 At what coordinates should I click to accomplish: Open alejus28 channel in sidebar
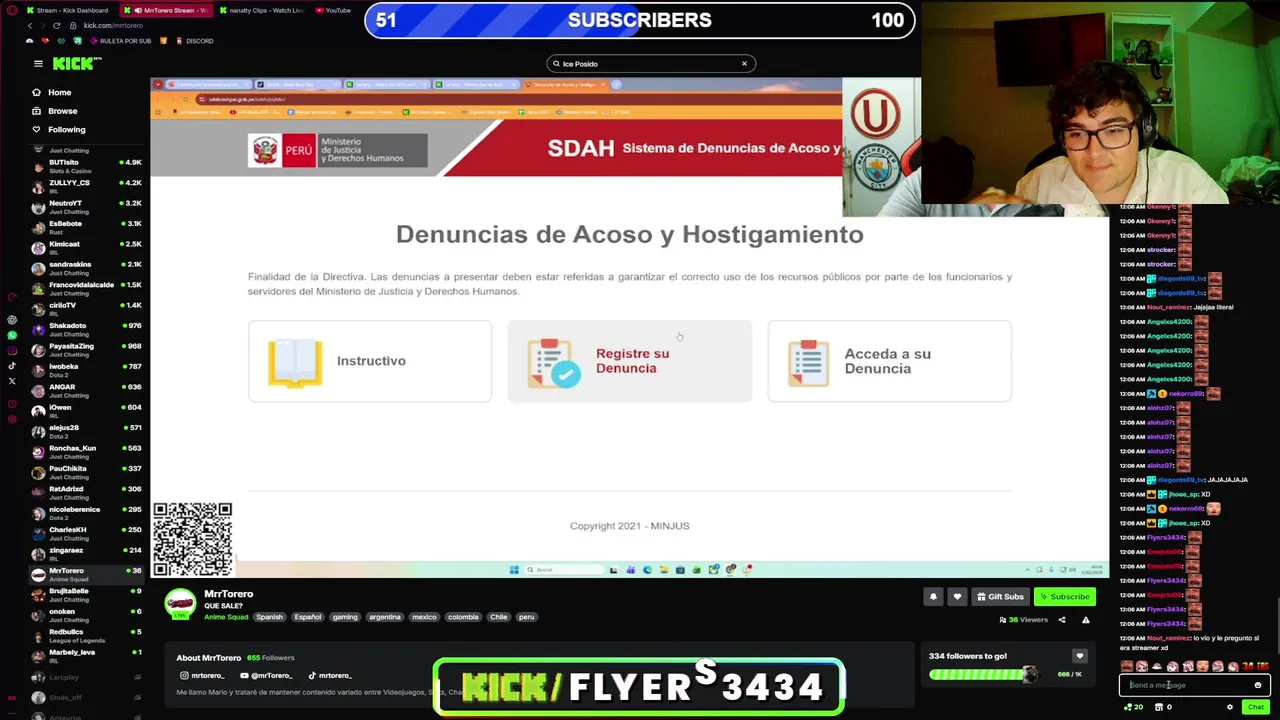point(88,432)
